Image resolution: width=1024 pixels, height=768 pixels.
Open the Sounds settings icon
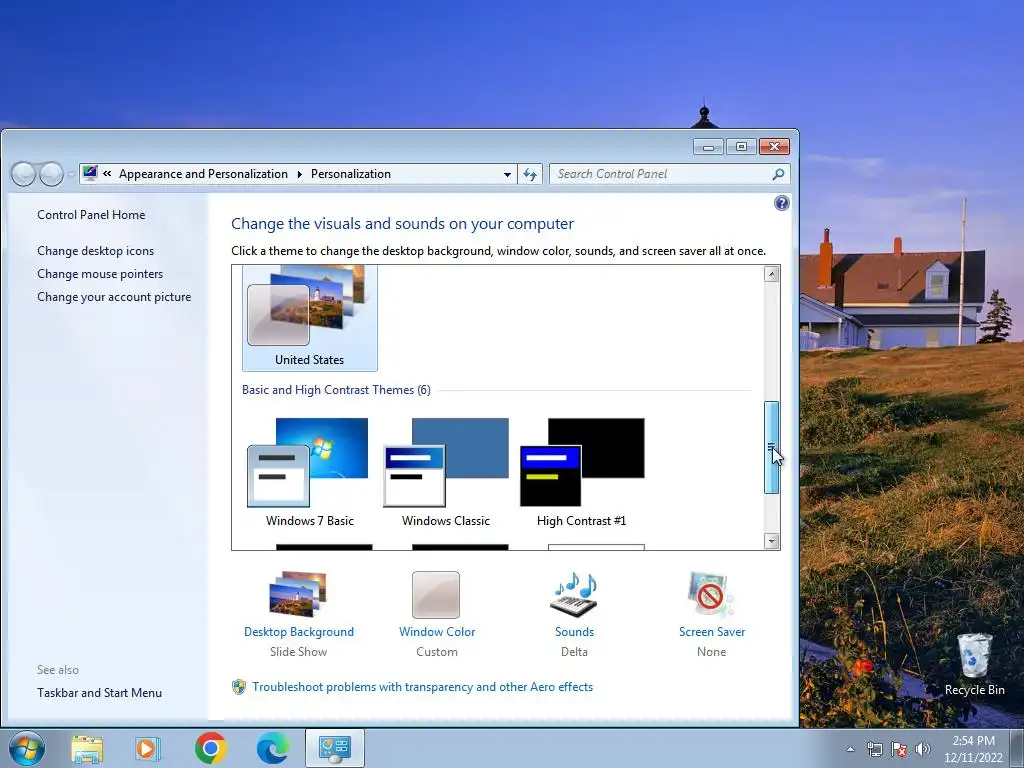[574, 594]
